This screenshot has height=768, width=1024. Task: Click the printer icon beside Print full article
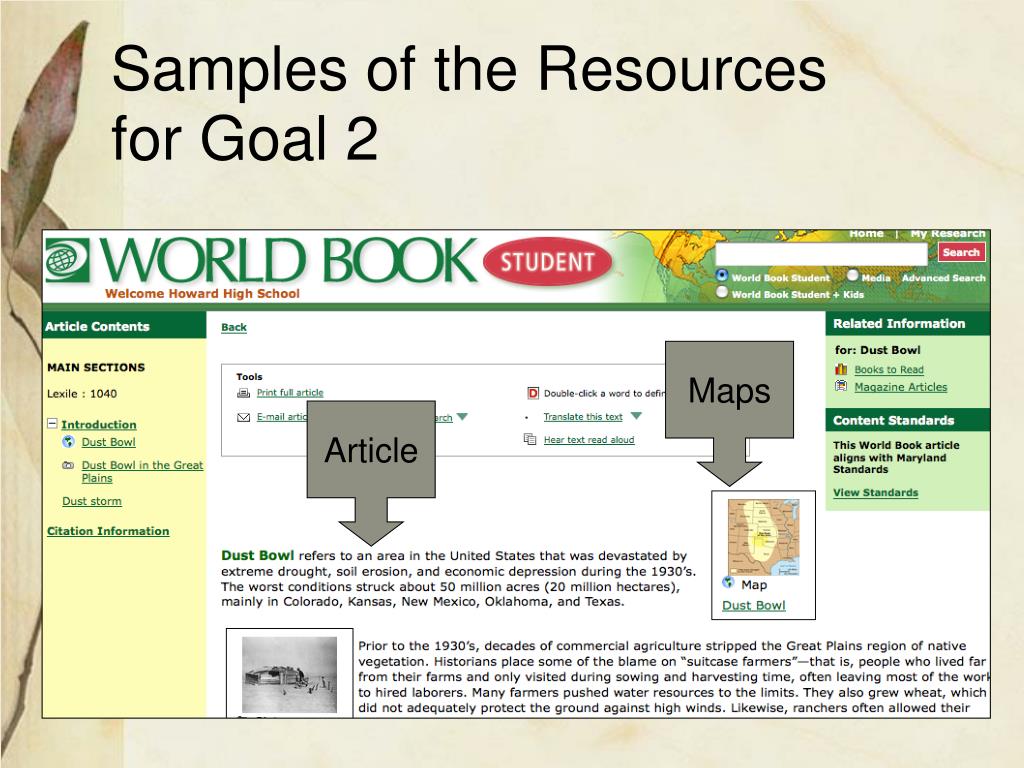[244, 393]
